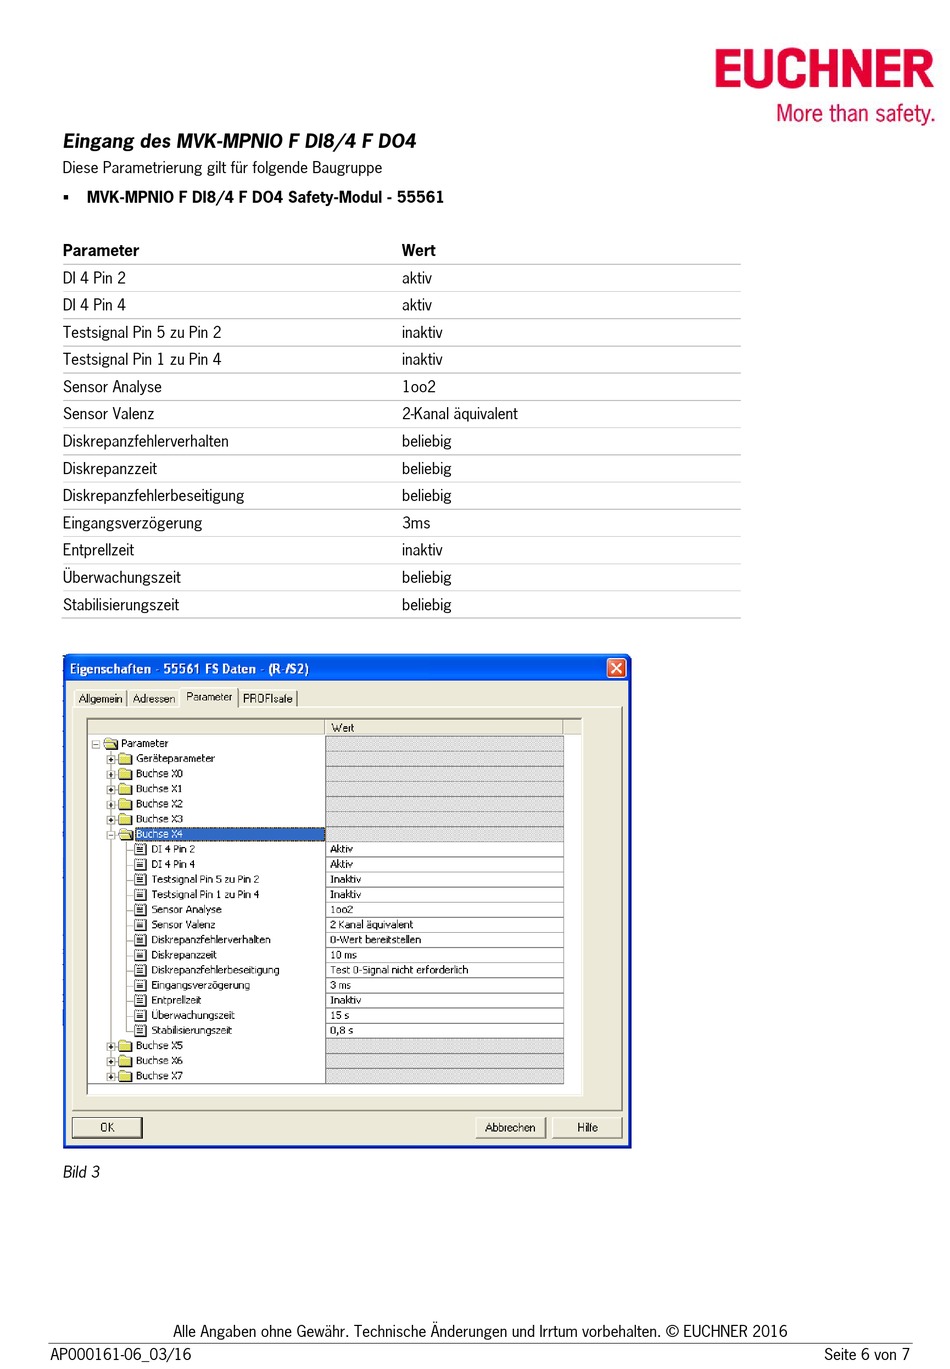Click the Sensor Analyse parameter icon

coord(141,909)
